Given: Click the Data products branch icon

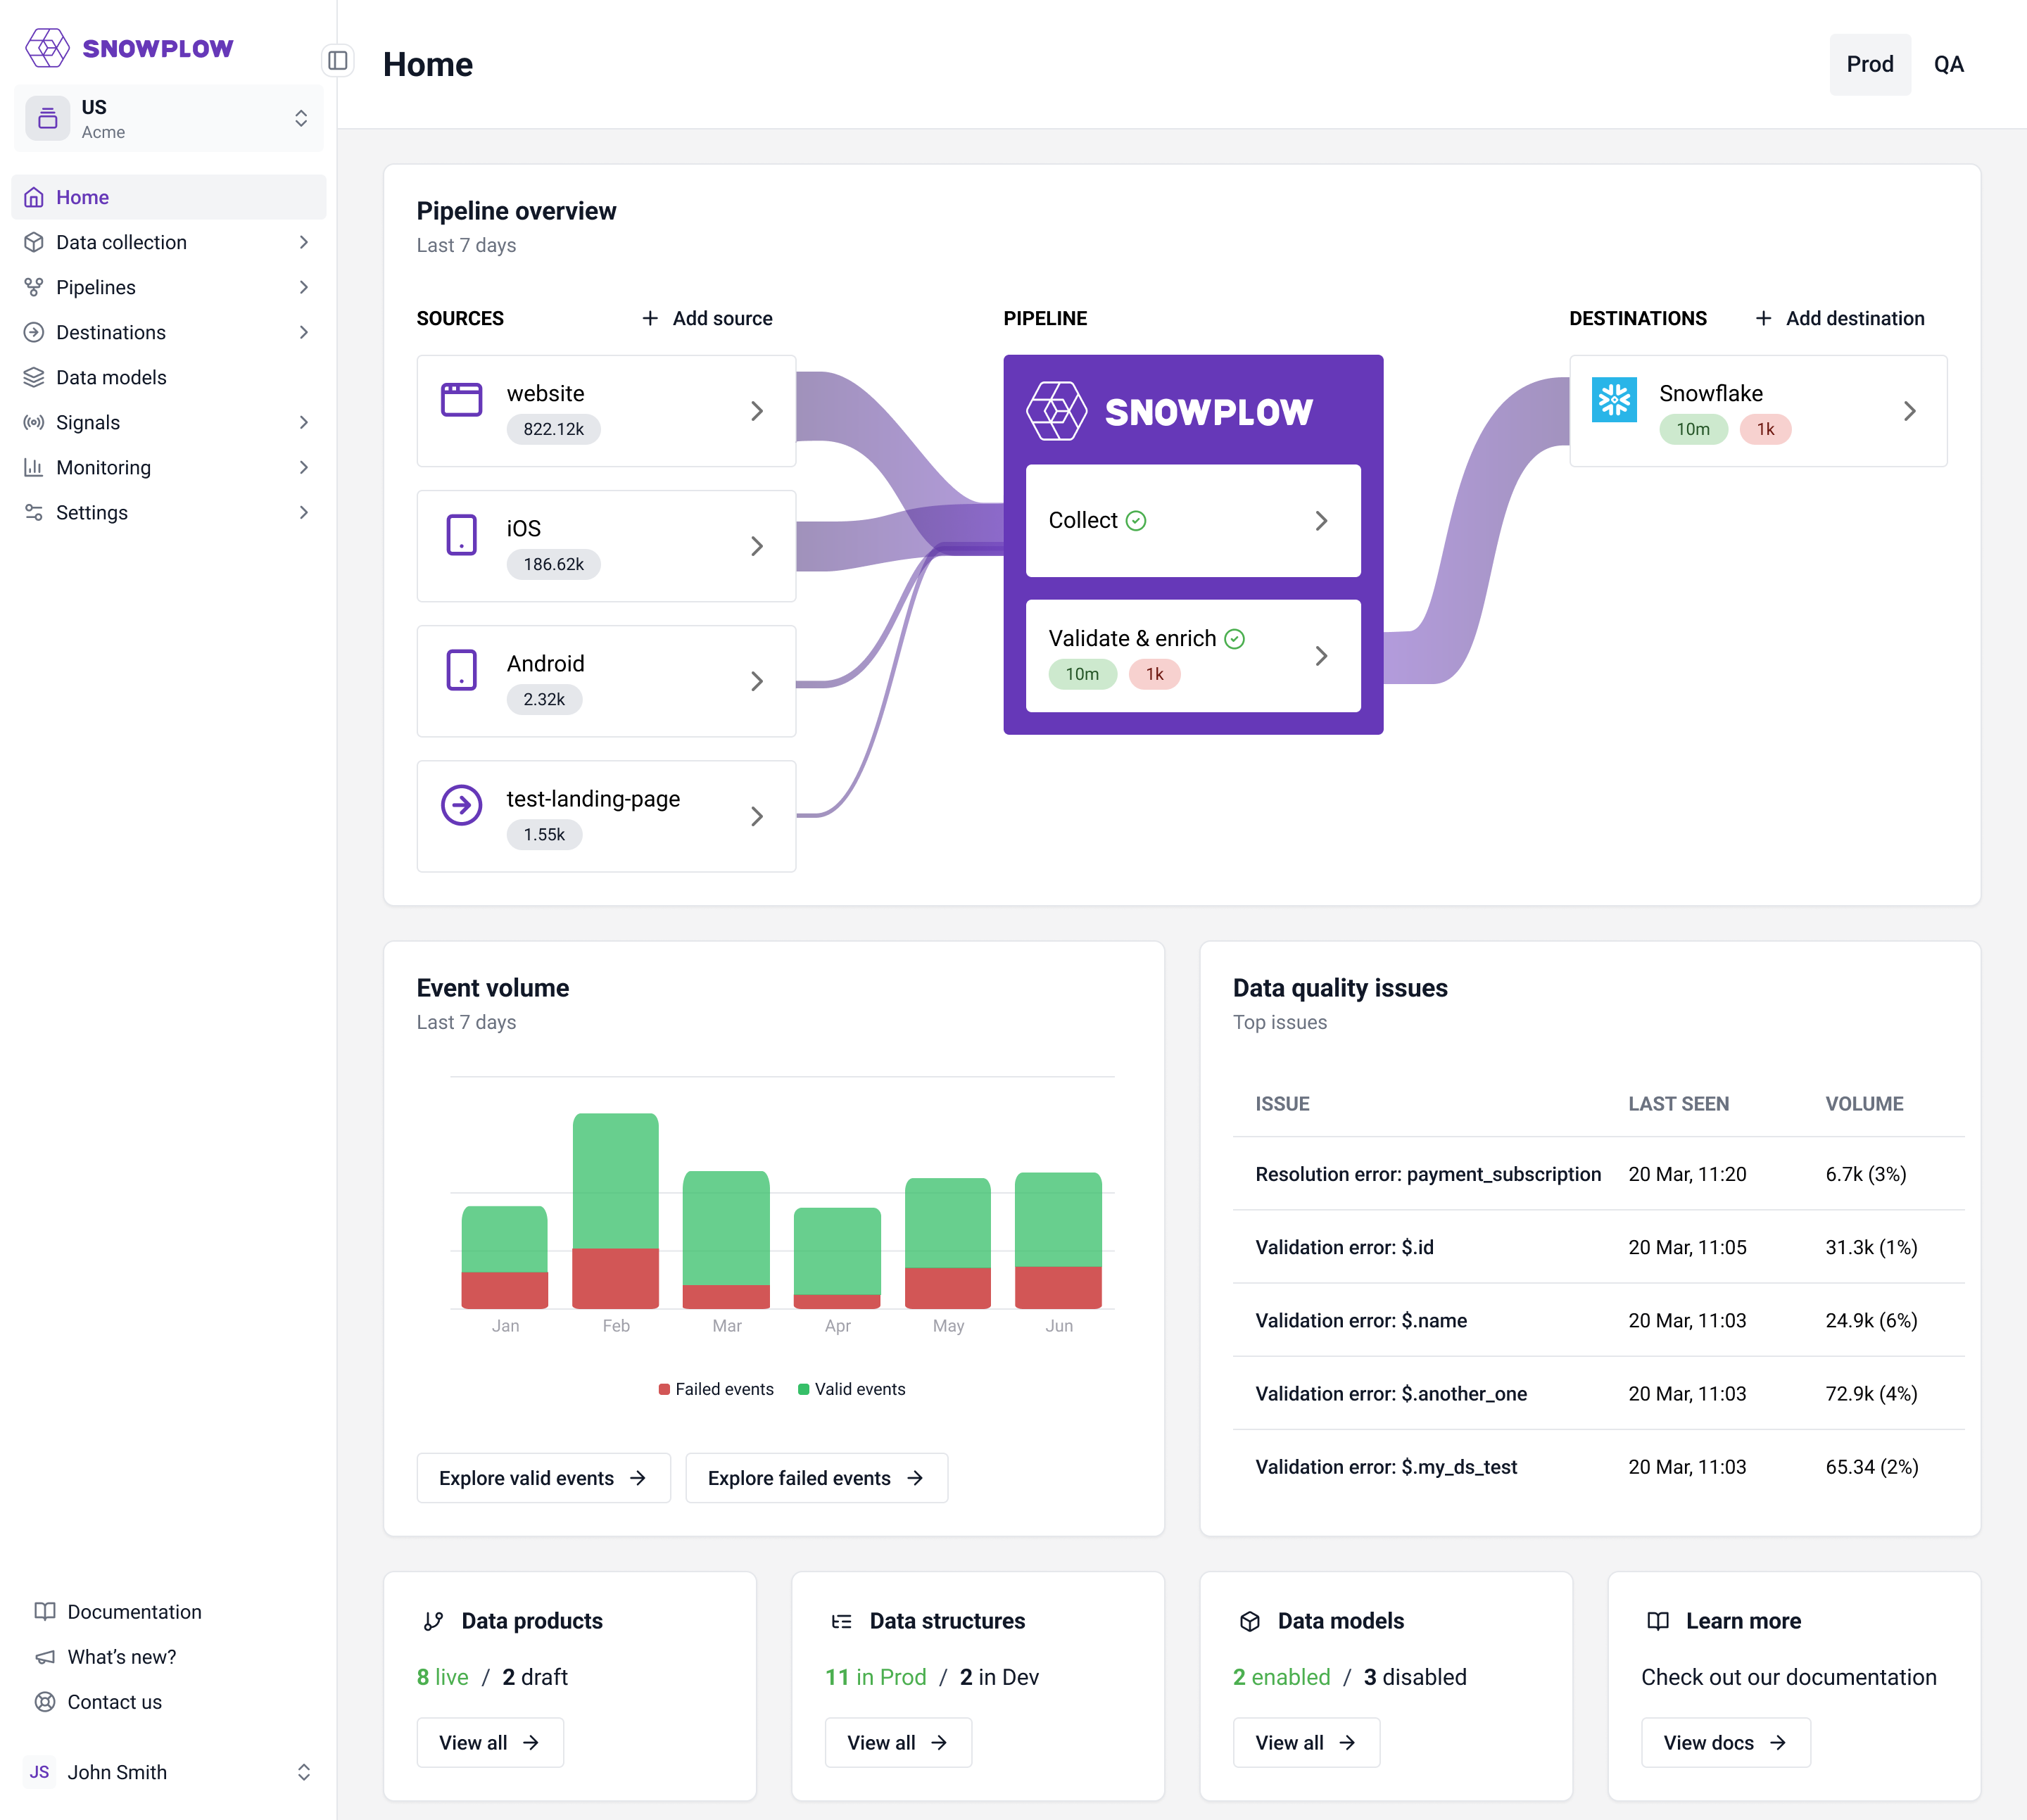Looking at the screenshot, I should (433, 1621).
